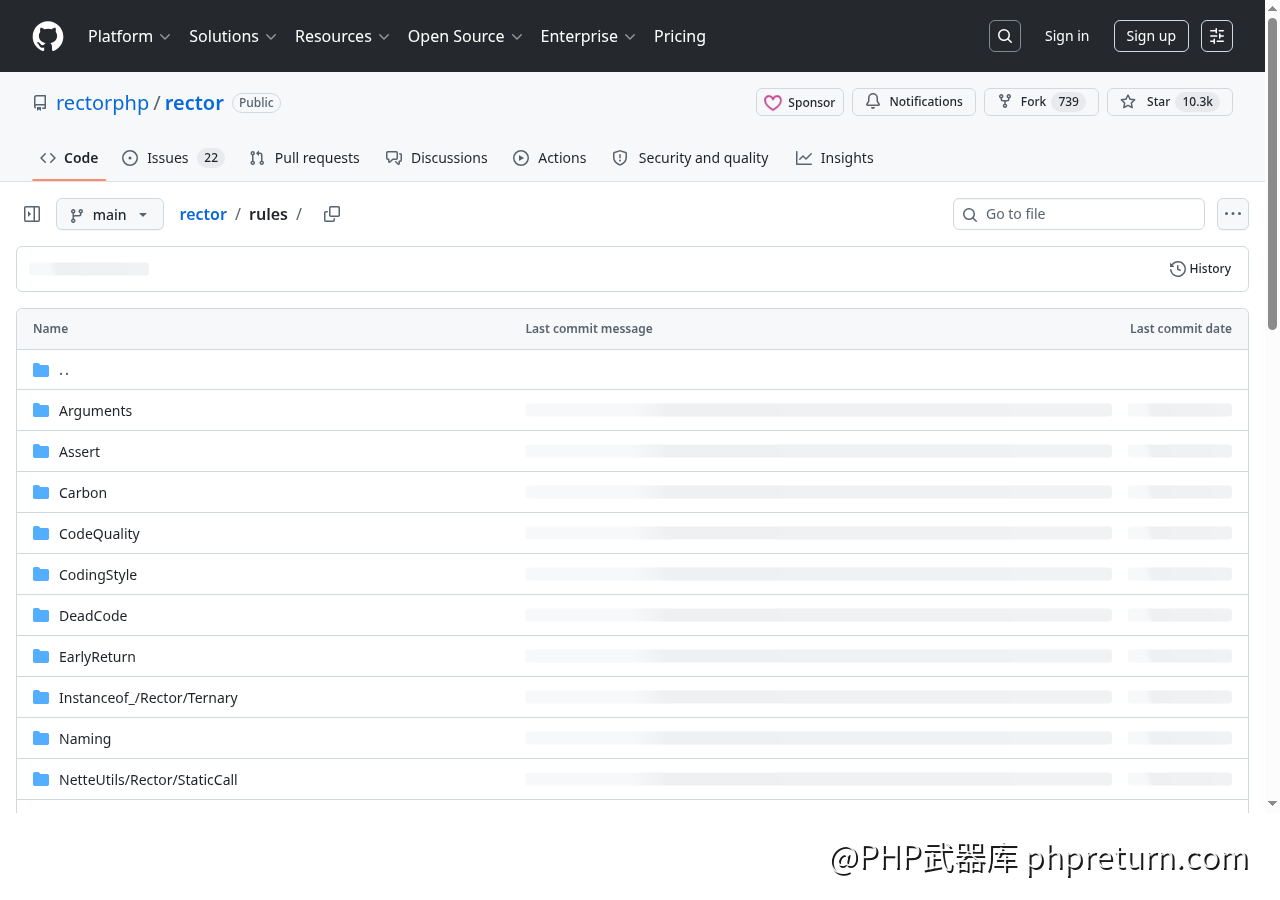Click the Carbon folder icon
The image size is (1280, 900).
coord(41,492)
